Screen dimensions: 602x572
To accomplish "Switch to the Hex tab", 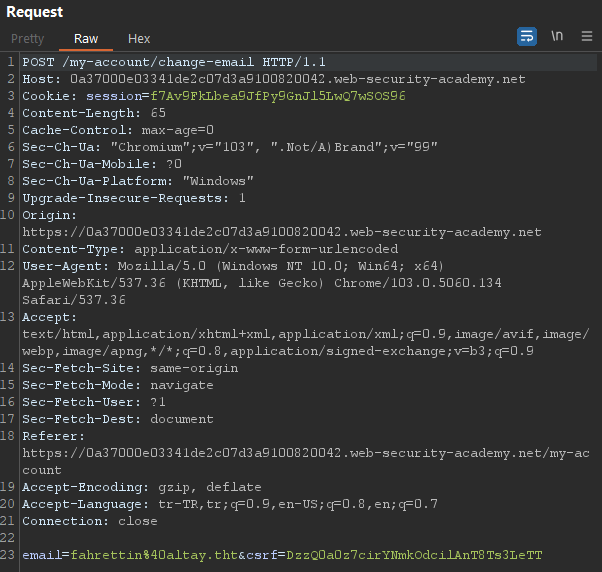I will tap(139, 39).
